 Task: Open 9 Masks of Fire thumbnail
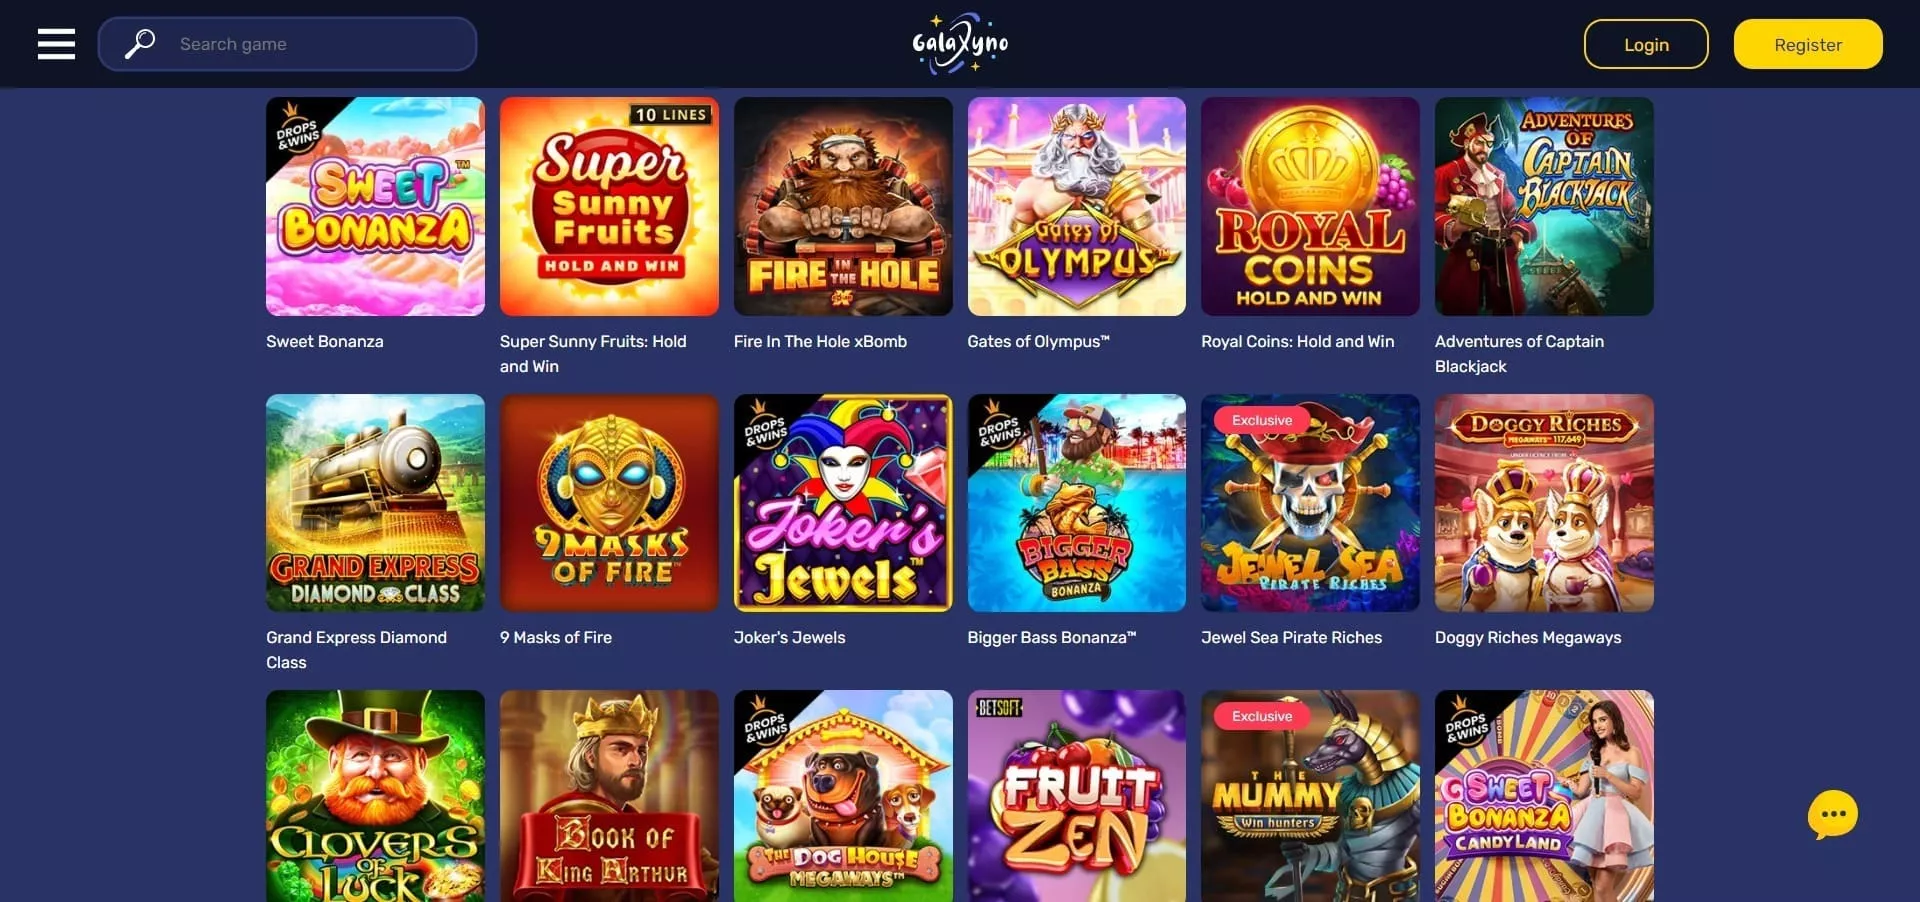pyautogui.click(x=609, y=503)
